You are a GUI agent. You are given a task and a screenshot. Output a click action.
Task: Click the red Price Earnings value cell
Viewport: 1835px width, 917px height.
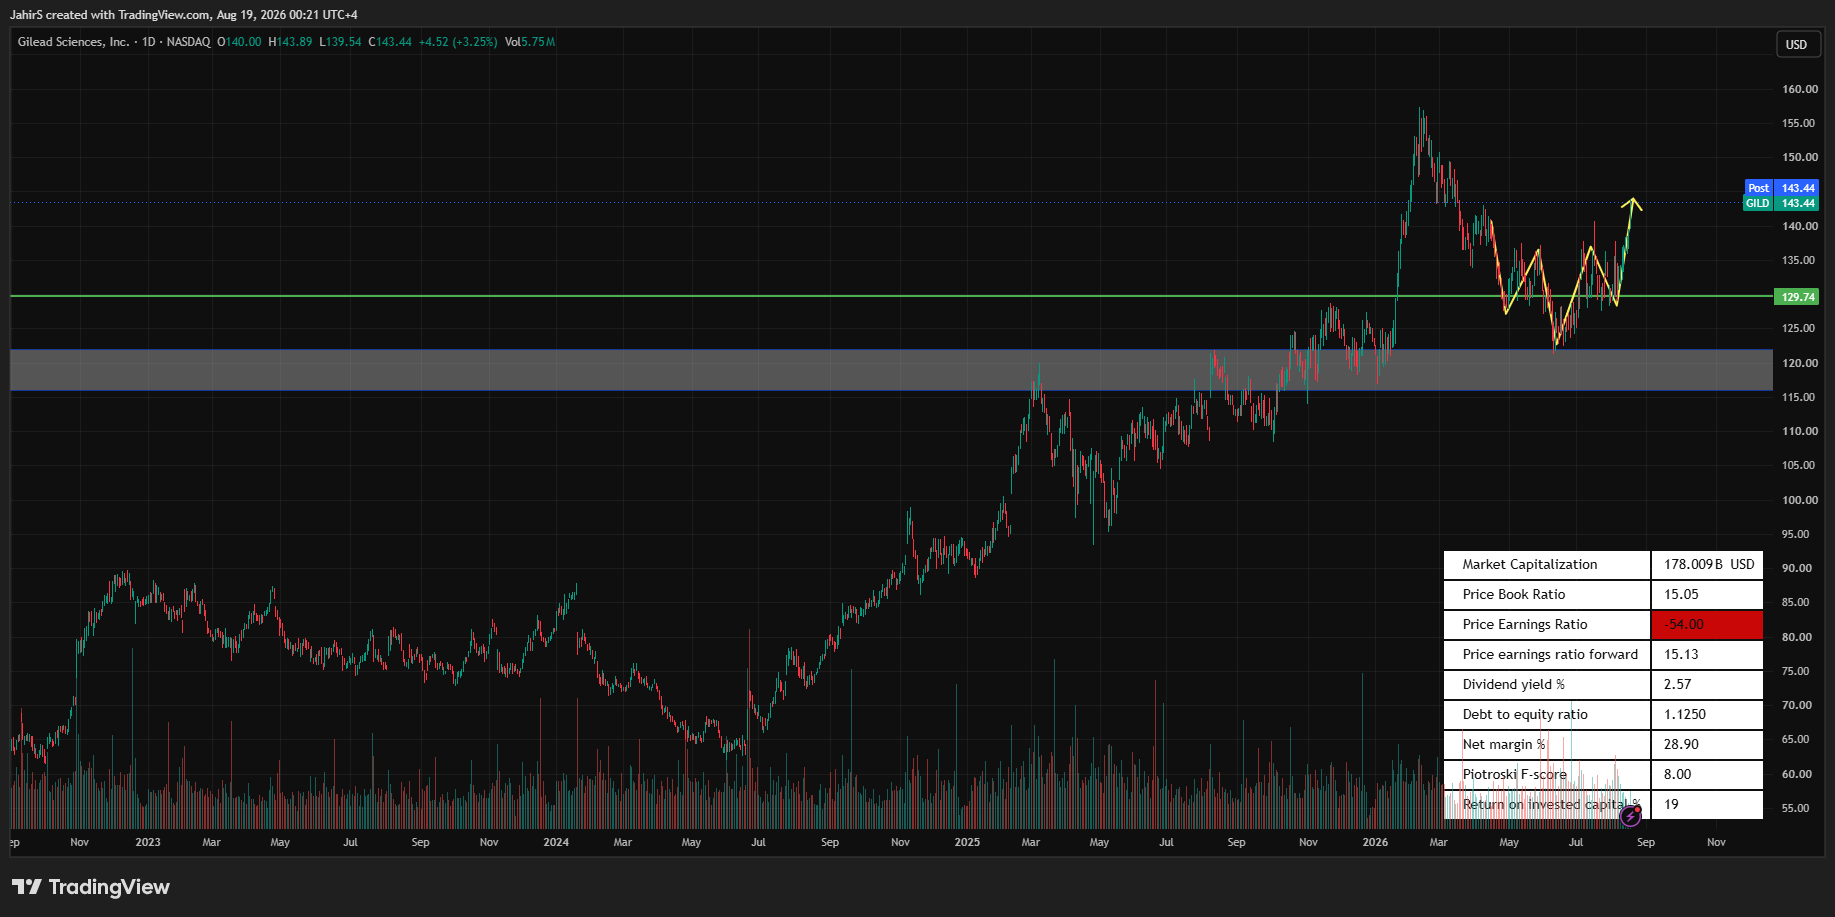click(x=1707, y=625)
